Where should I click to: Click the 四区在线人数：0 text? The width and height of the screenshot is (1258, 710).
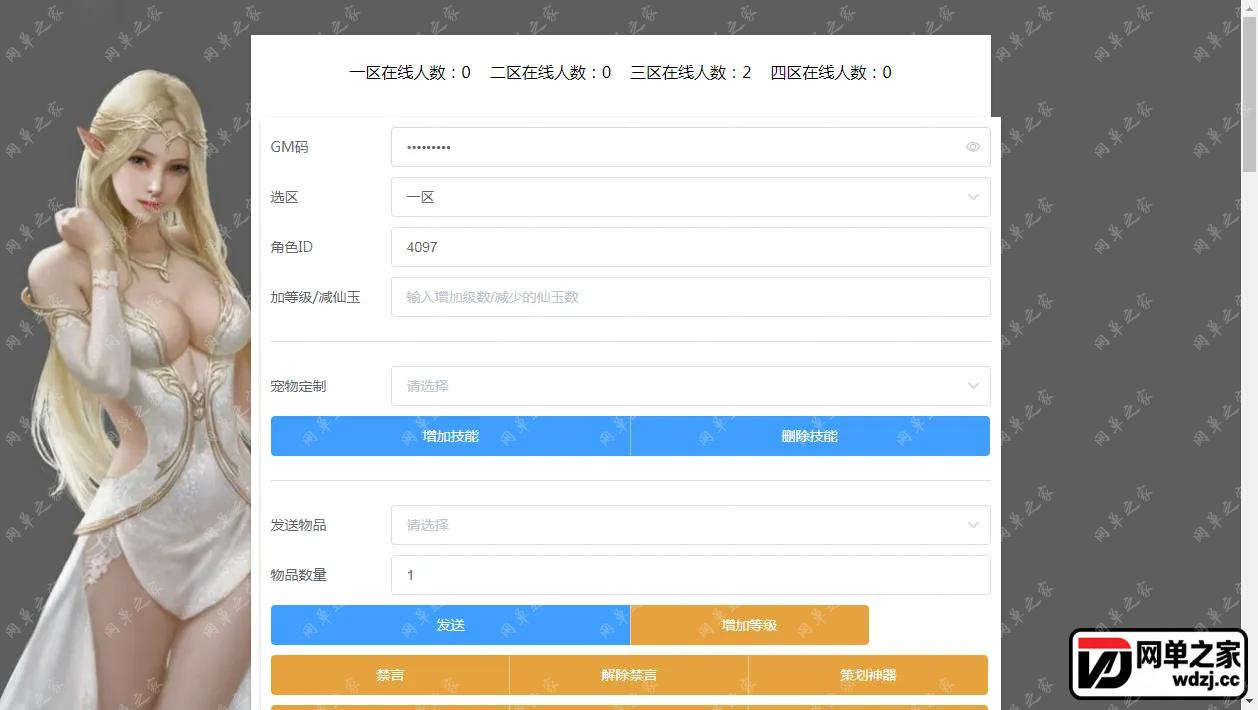point(831,72)
